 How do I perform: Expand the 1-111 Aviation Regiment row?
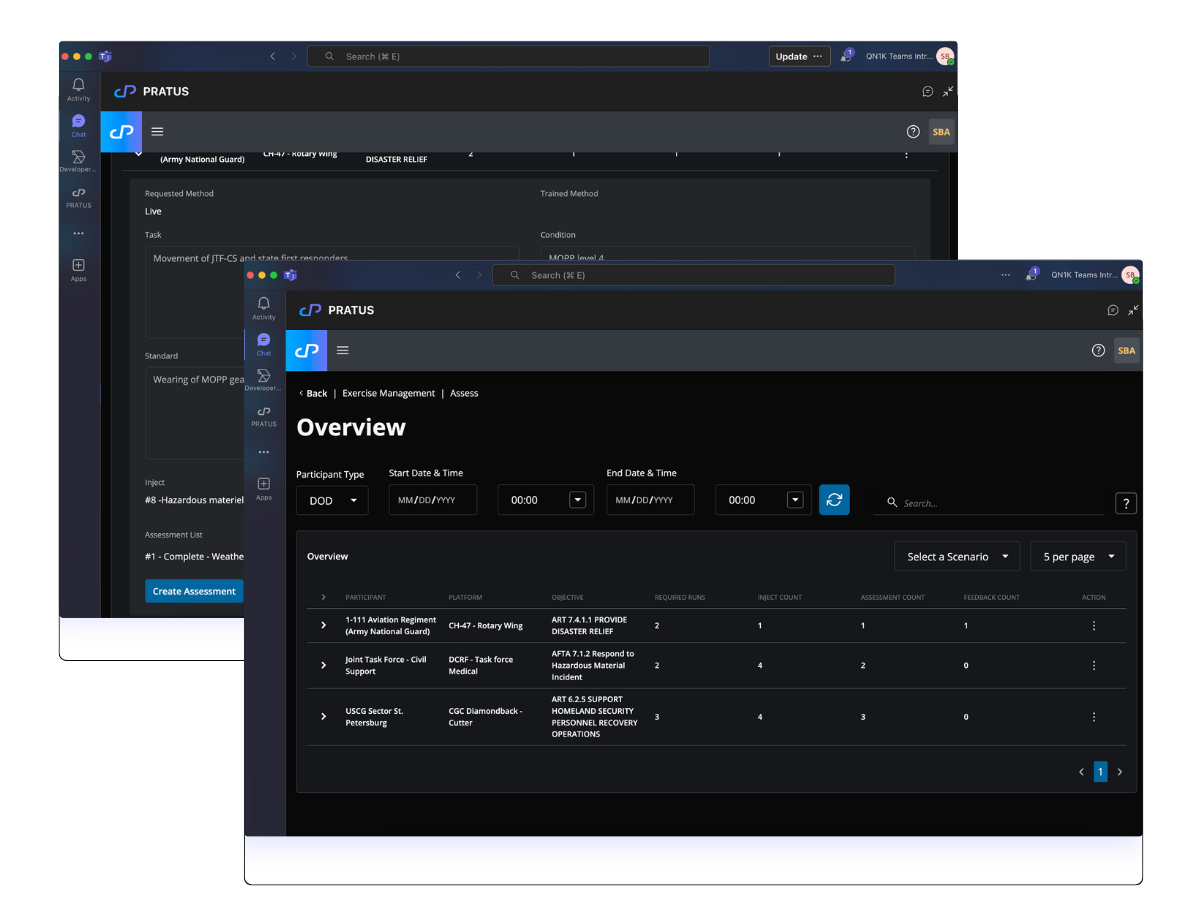tap(323, 625)
